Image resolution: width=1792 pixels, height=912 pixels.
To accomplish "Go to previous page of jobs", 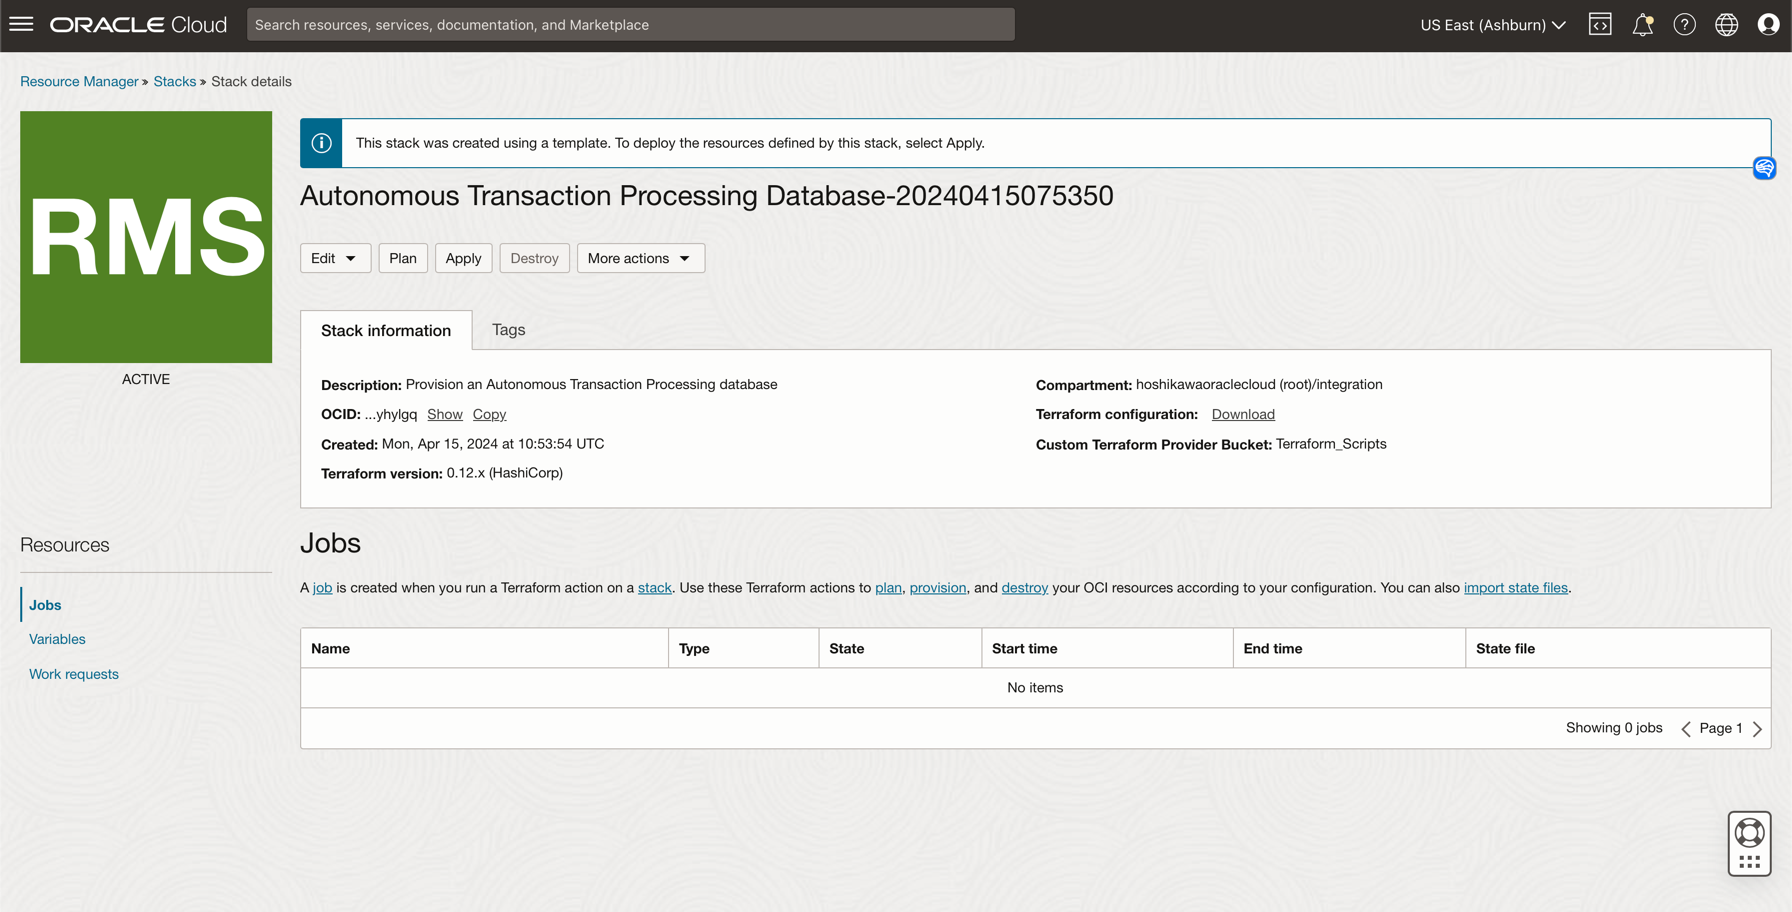I will 1686,729.
